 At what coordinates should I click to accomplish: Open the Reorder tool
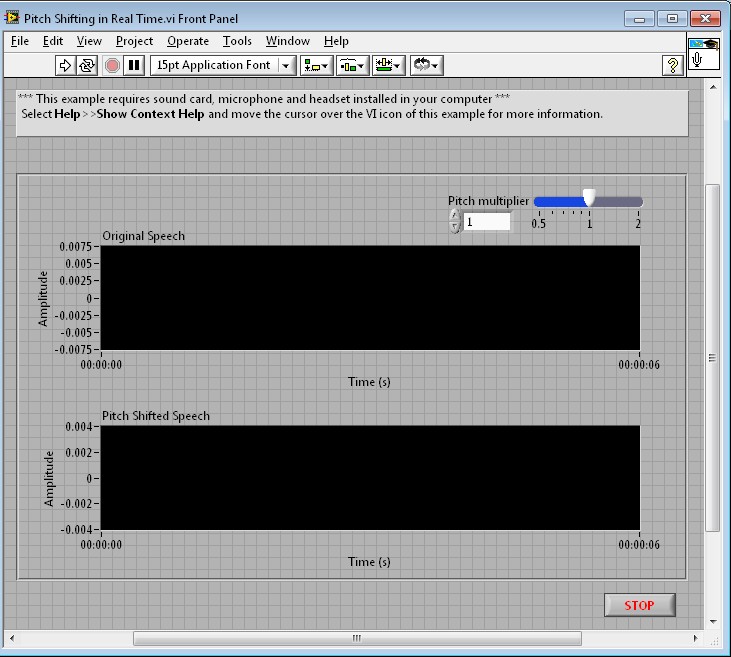[x=426, y=65]
